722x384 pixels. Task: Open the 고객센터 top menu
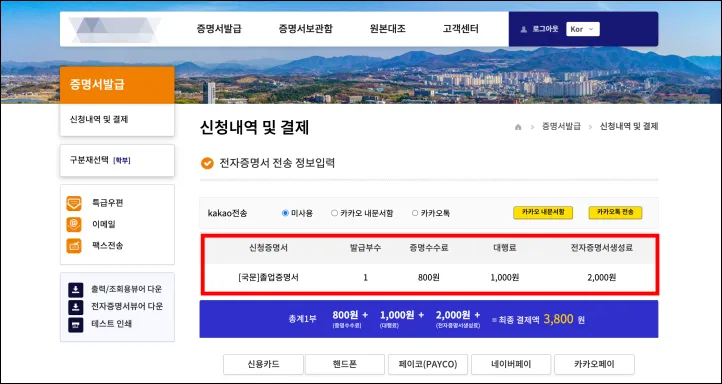[460, 29]
